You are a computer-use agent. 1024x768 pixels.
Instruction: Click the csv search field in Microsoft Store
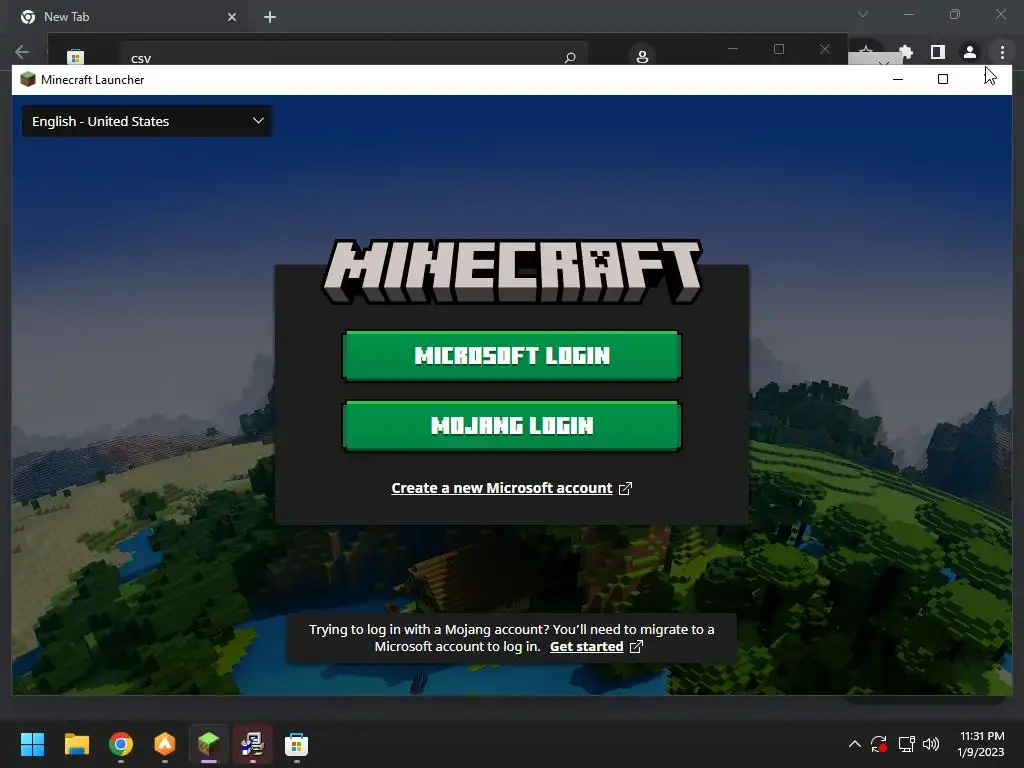[x=353, y=56]
